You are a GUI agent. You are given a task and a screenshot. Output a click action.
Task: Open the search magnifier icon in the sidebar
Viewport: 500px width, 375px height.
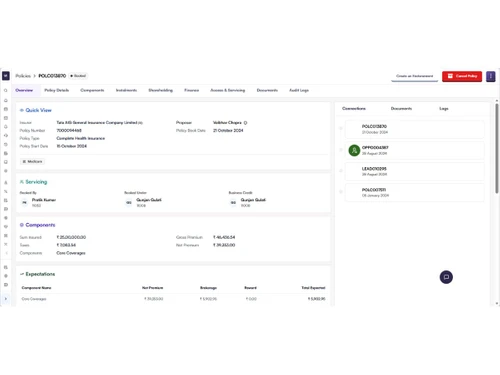[6, 90]
